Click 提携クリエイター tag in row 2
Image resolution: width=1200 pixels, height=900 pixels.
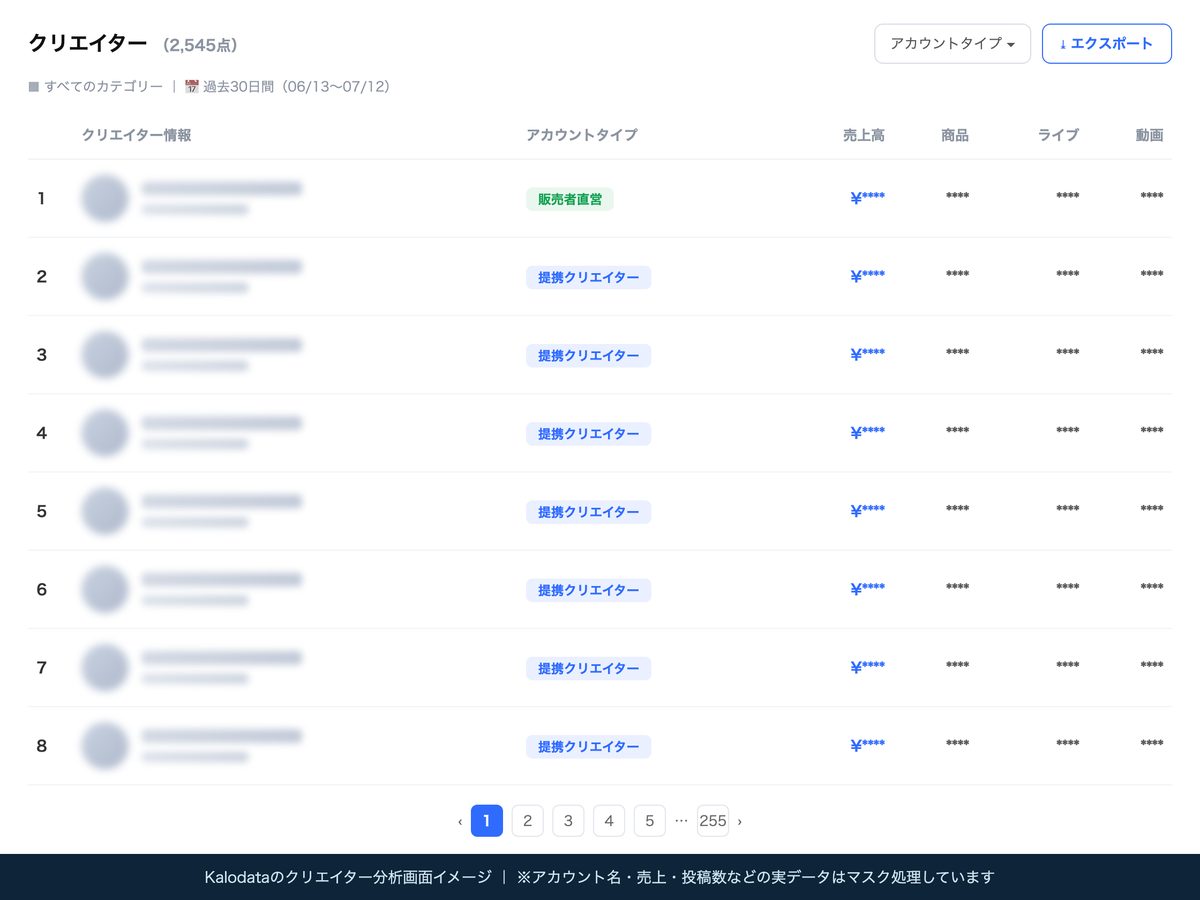click(x=589, y=277)
